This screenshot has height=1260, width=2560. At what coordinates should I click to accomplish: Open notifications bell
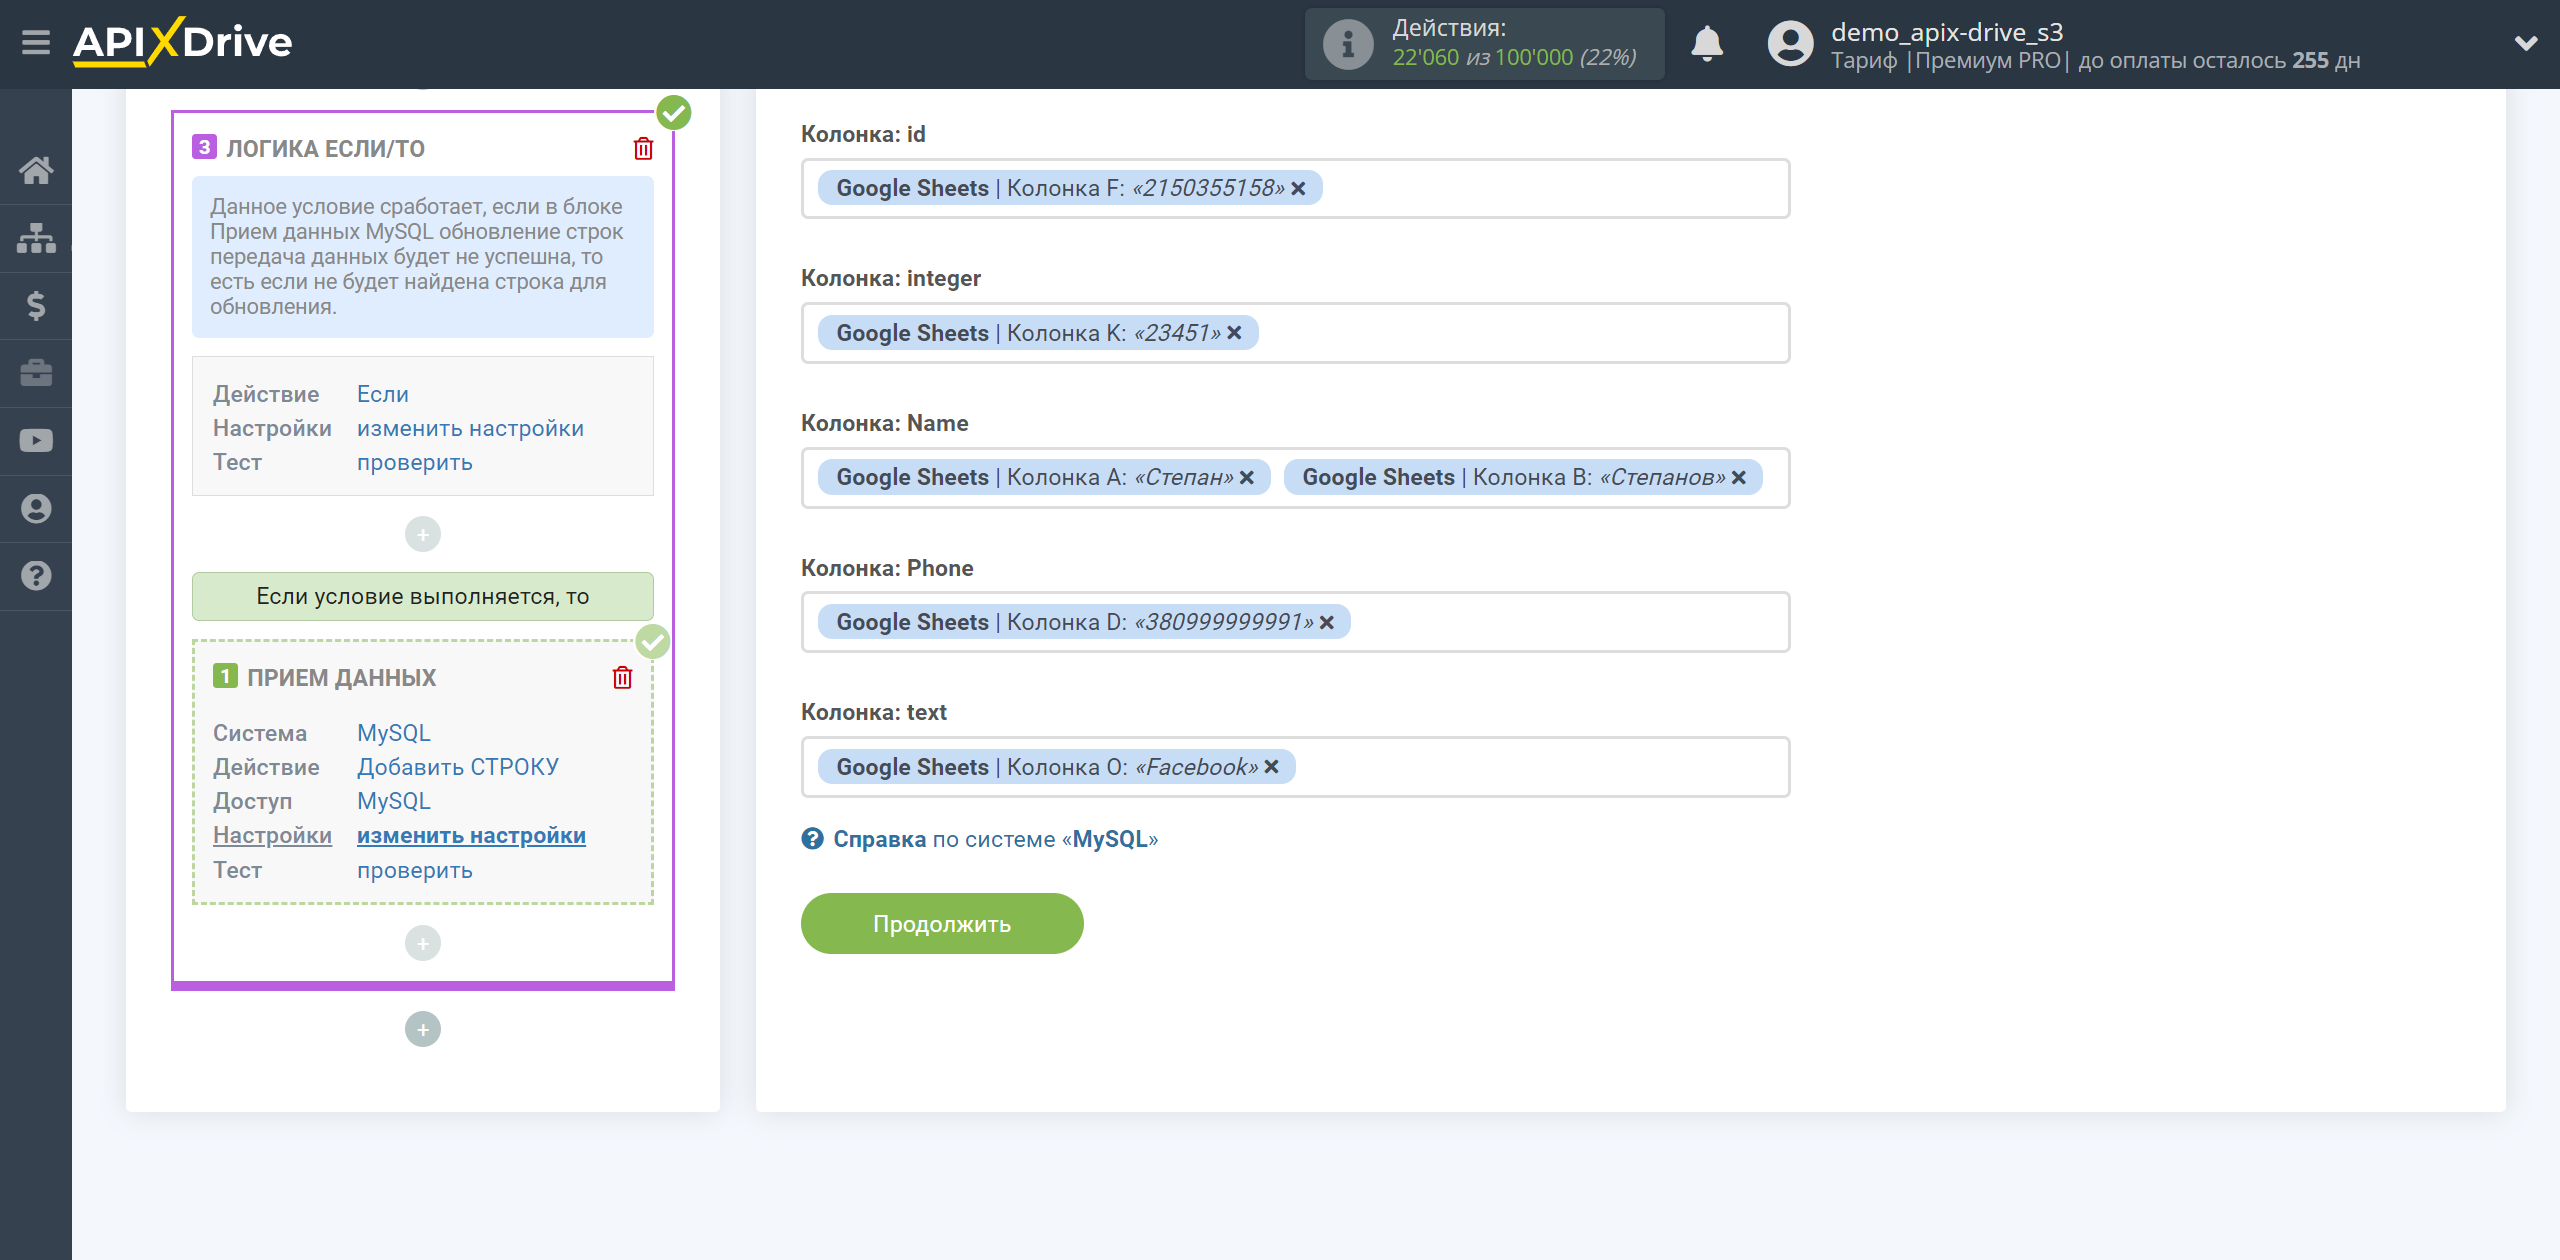1707,44
